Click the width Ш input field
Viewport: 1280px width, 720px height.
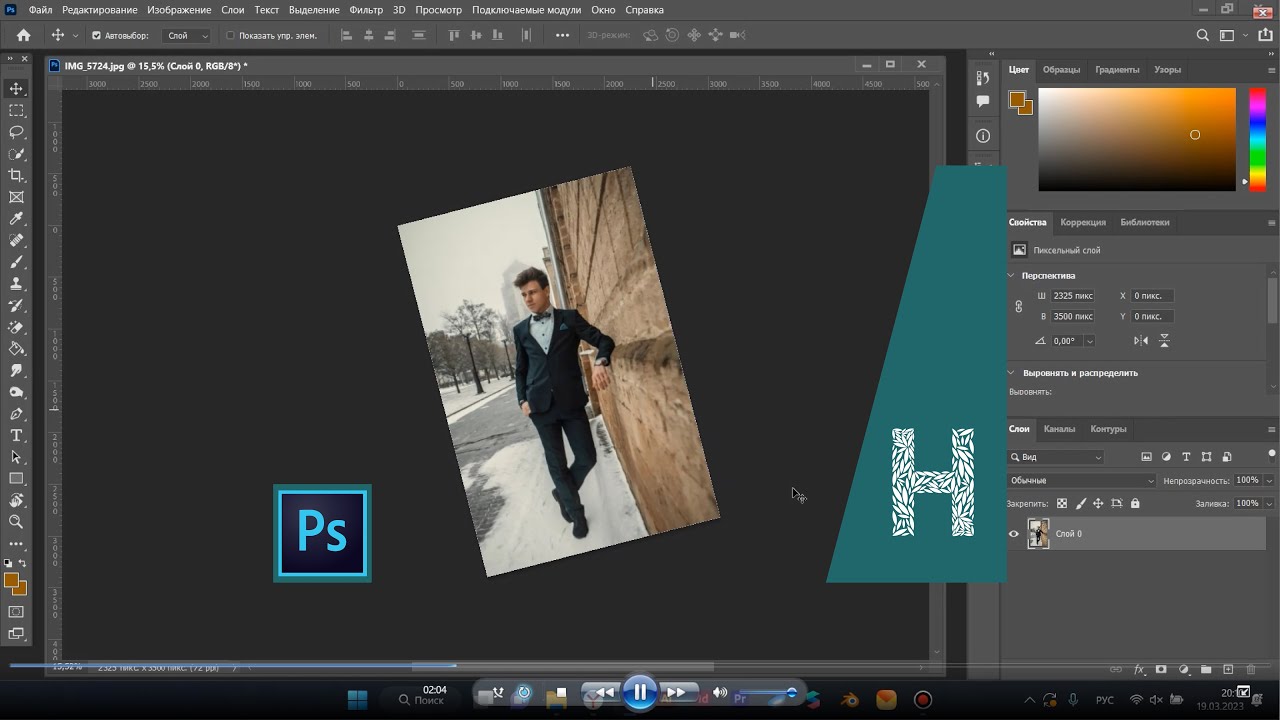(x=1073, y=296)
